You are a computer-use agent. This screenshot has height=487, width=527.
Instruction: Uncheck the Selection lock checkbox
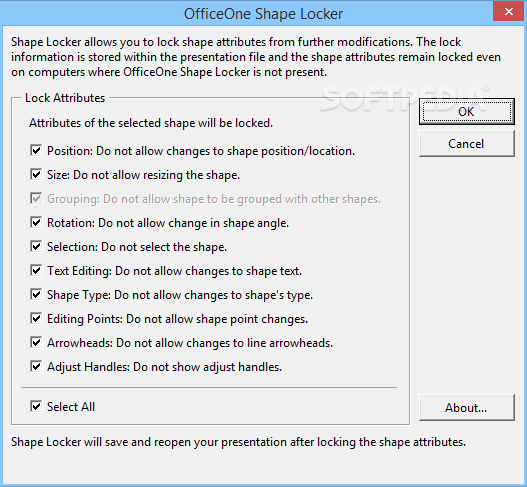point(36,246)
